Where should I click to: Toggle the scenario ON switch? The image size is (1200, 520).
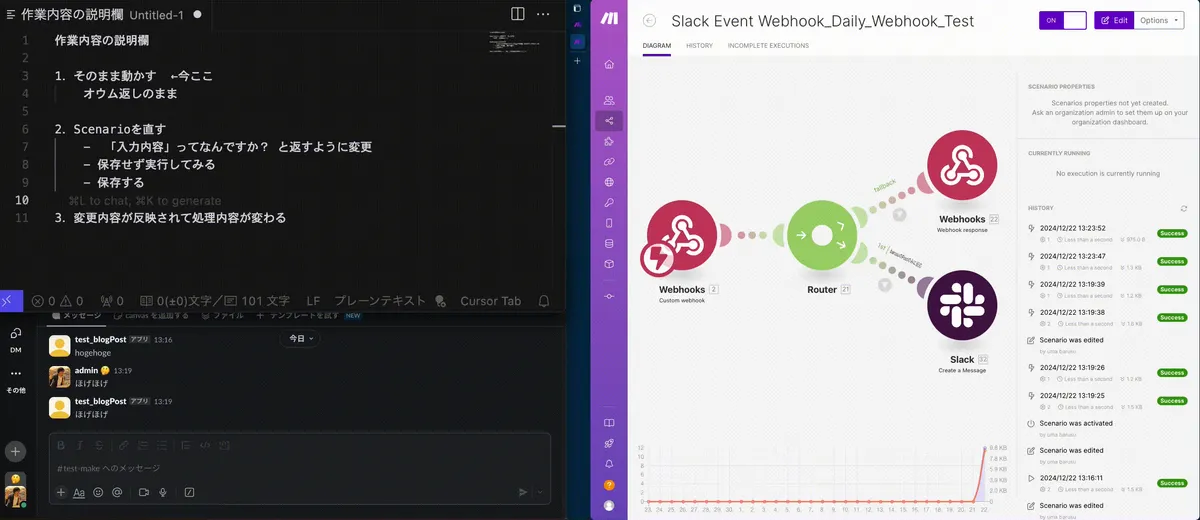coord(1063,20)
